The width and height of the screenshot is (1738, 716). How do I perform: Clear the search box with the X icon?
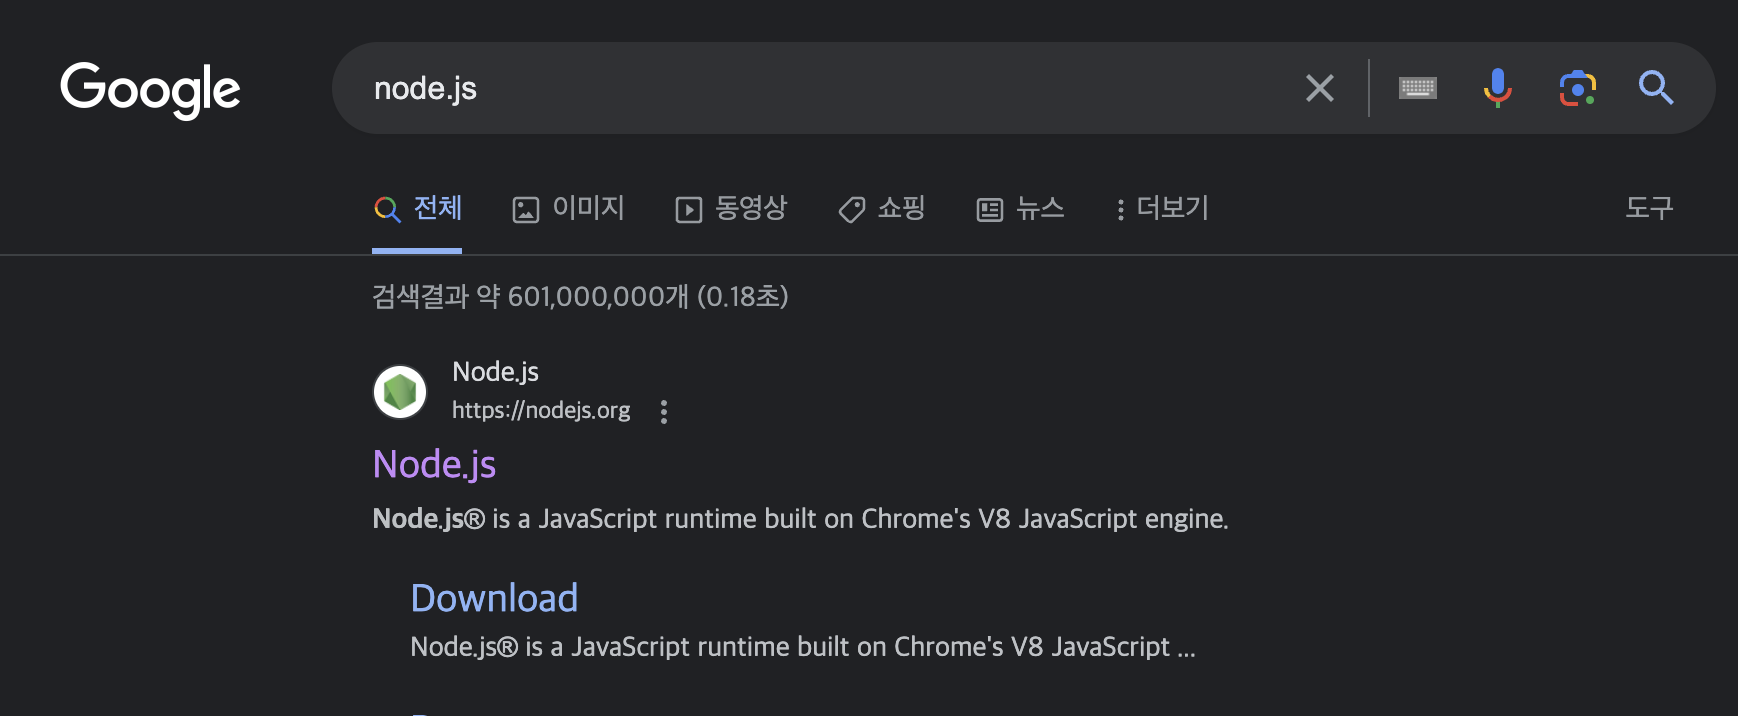(x=1320, y=88)
